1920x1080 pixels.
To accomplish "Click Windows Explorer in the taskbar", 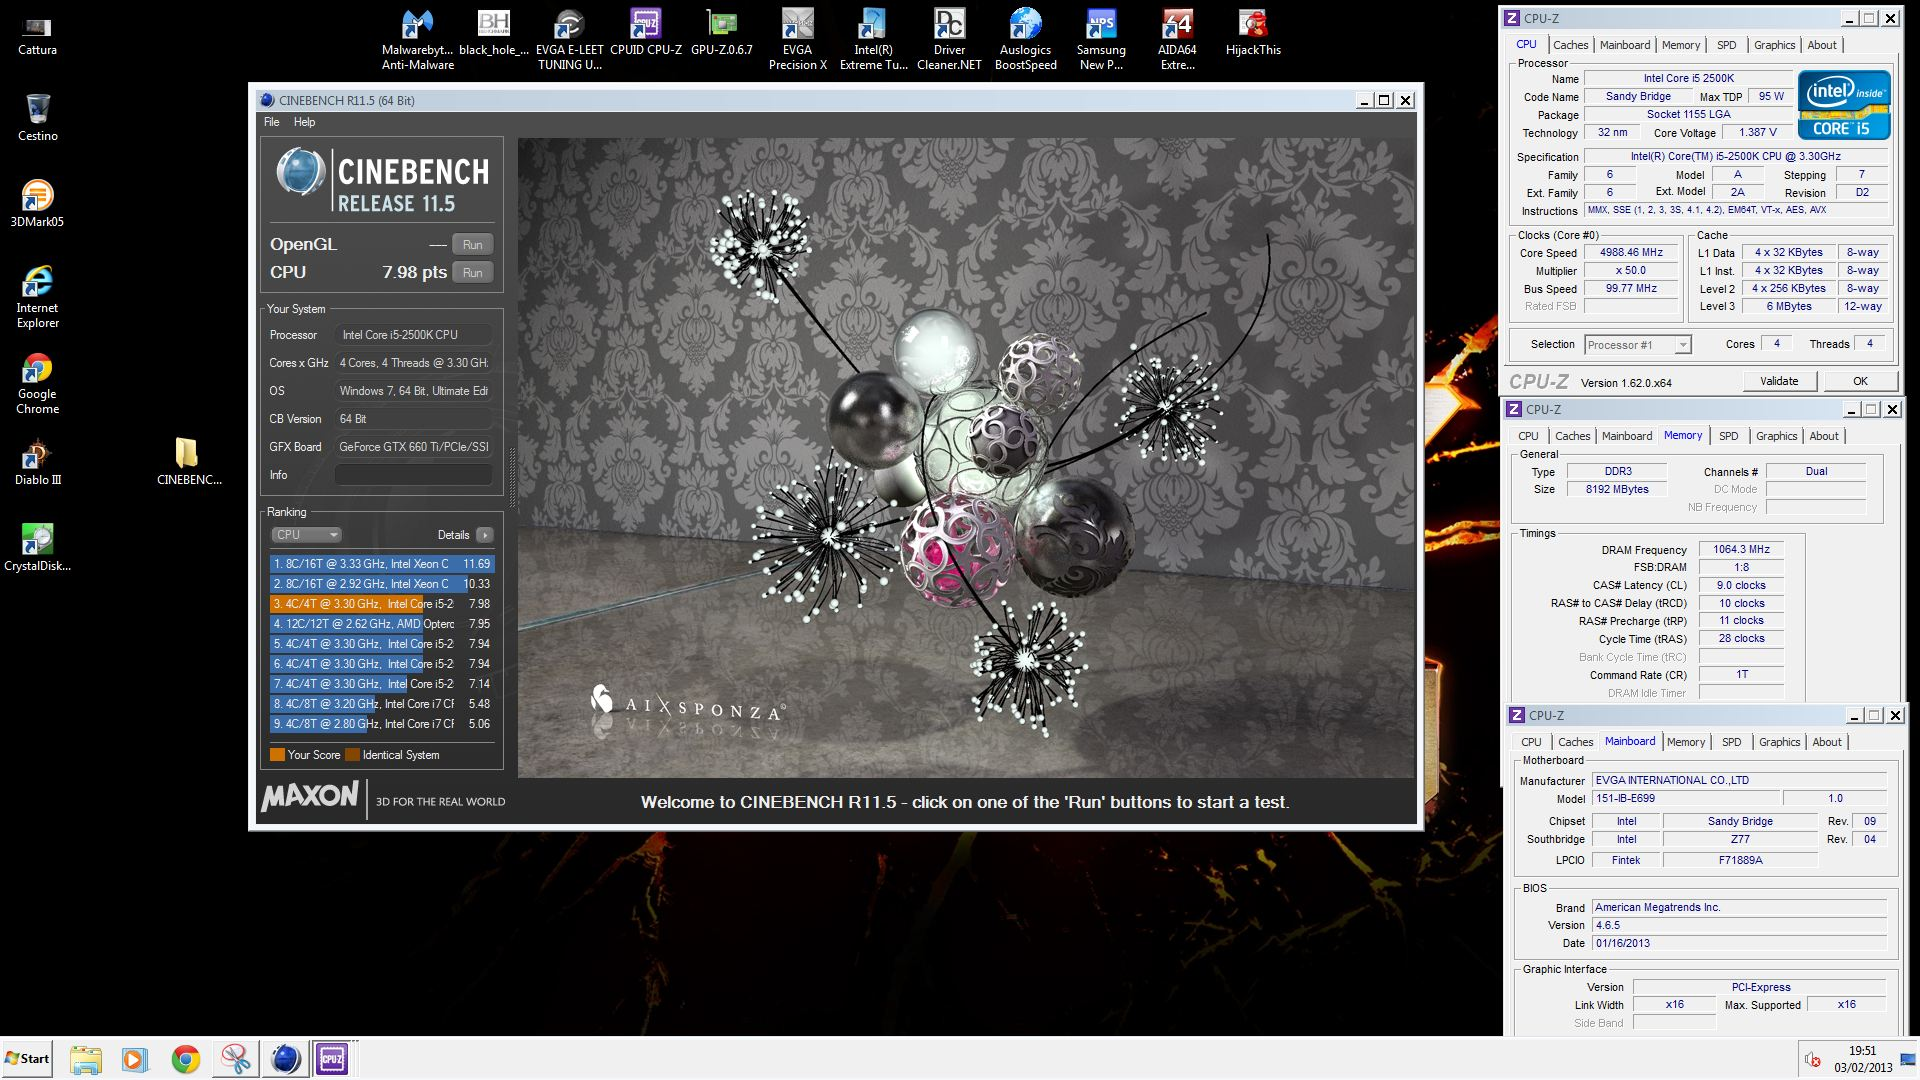I will point(86,1059).
